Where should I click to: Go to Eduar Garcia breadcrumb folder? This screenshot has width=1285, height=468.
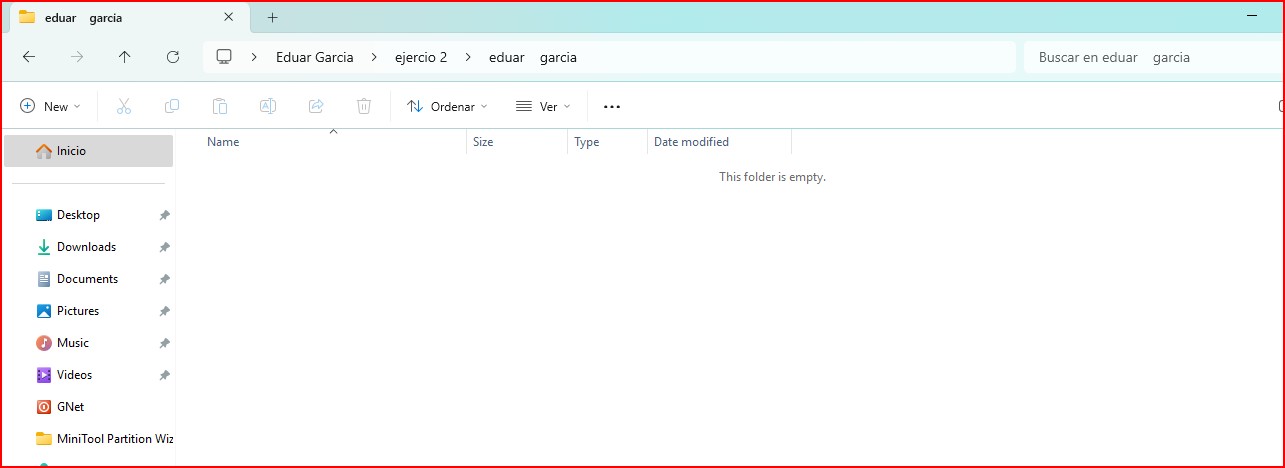[x=314, y=57]
